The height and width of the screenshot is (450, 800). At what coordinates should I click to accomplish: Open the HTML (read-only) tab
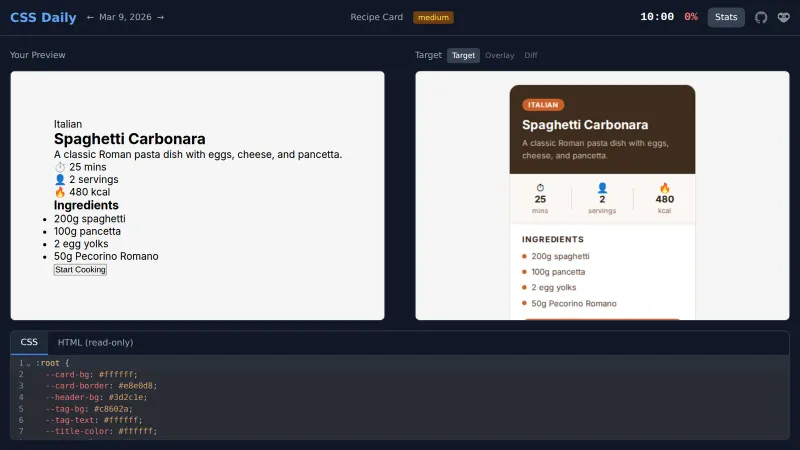coord(95,342)
